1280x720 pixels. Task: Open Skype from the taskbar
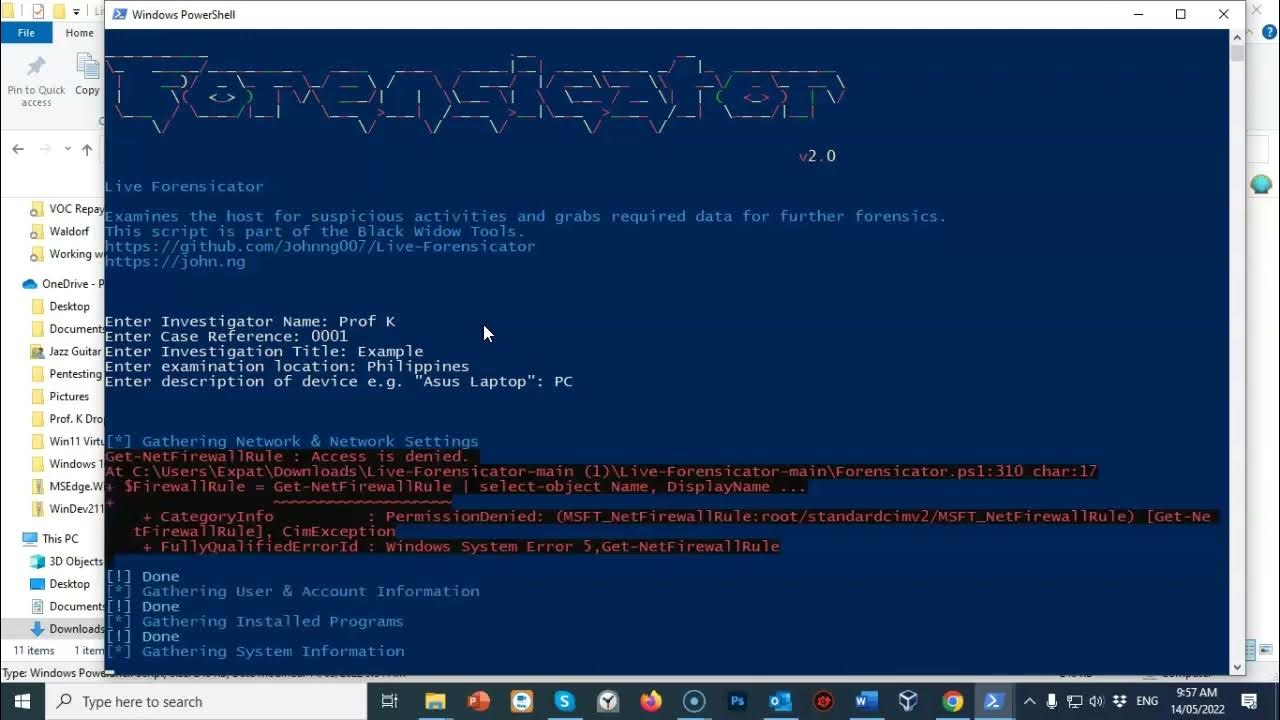pyautogui.click(x=564, y=701)
